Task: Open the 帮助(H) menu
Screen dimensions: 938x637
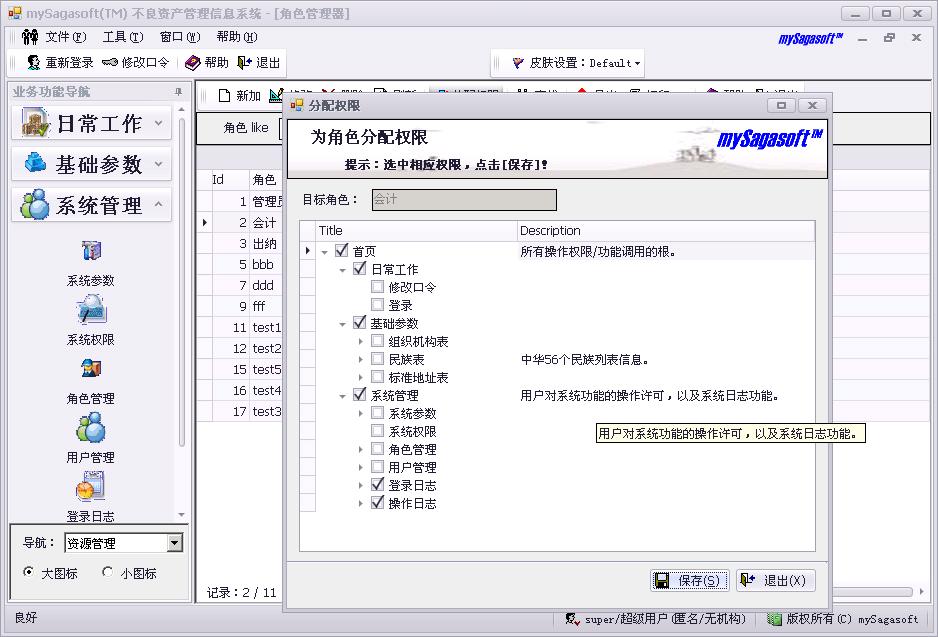Action: click(236, 37)
